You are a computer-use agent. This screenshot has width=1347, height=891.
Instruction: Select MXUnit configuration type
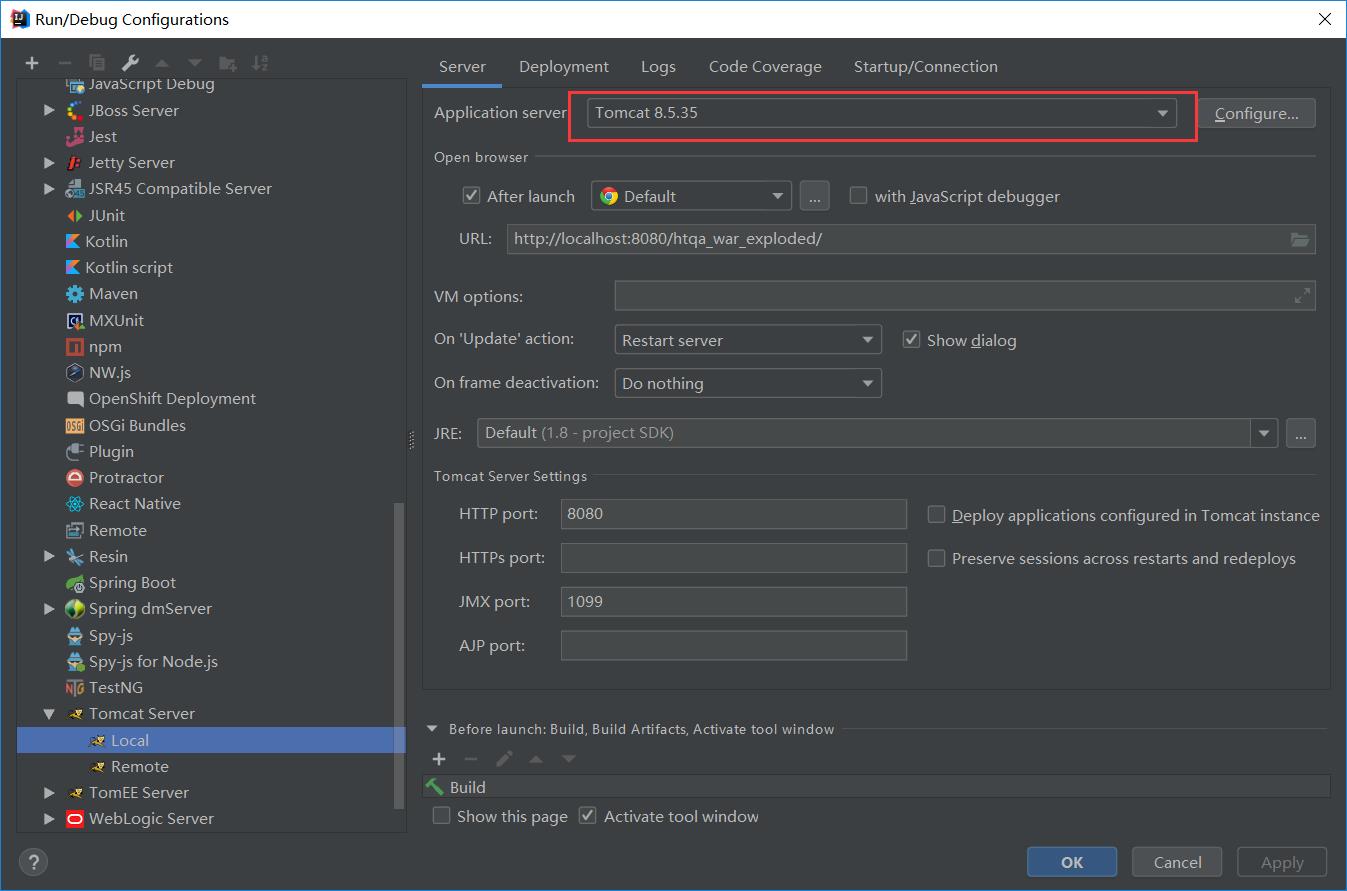tap(116, 320)
